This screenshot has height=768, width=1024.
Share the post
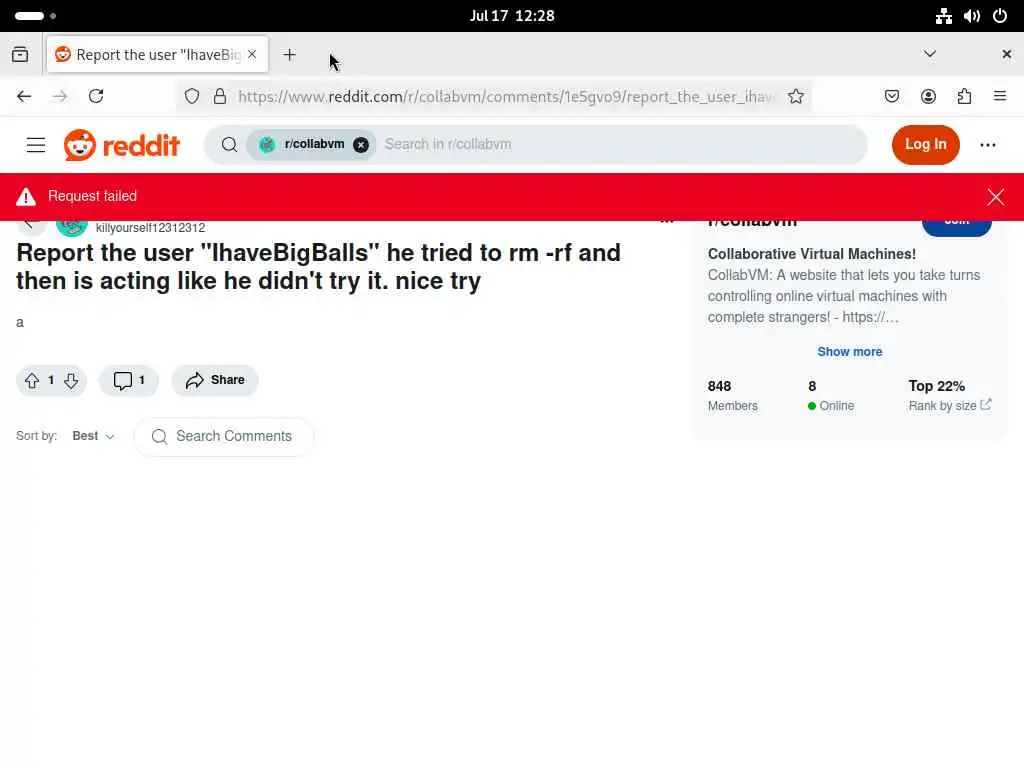click(x=215, y=380)
